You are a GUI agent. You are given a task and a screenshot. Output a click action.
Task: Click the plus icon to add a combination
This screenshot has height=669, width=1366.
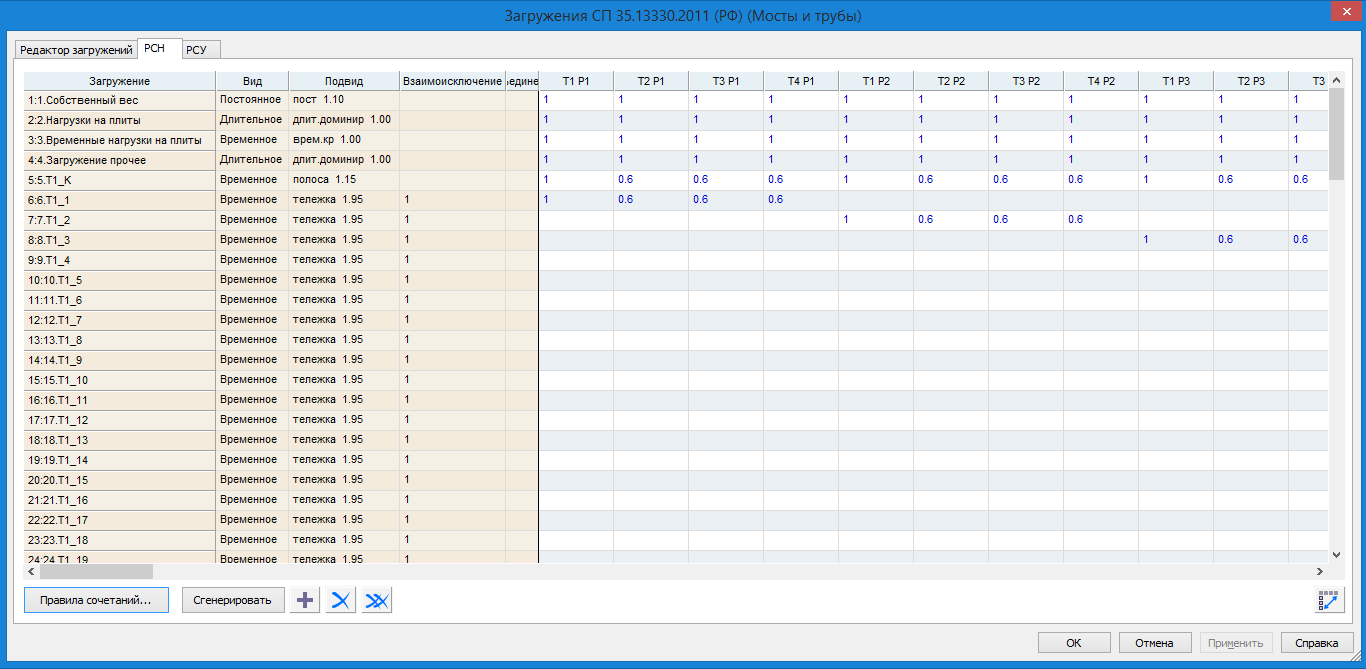[305, 600]
